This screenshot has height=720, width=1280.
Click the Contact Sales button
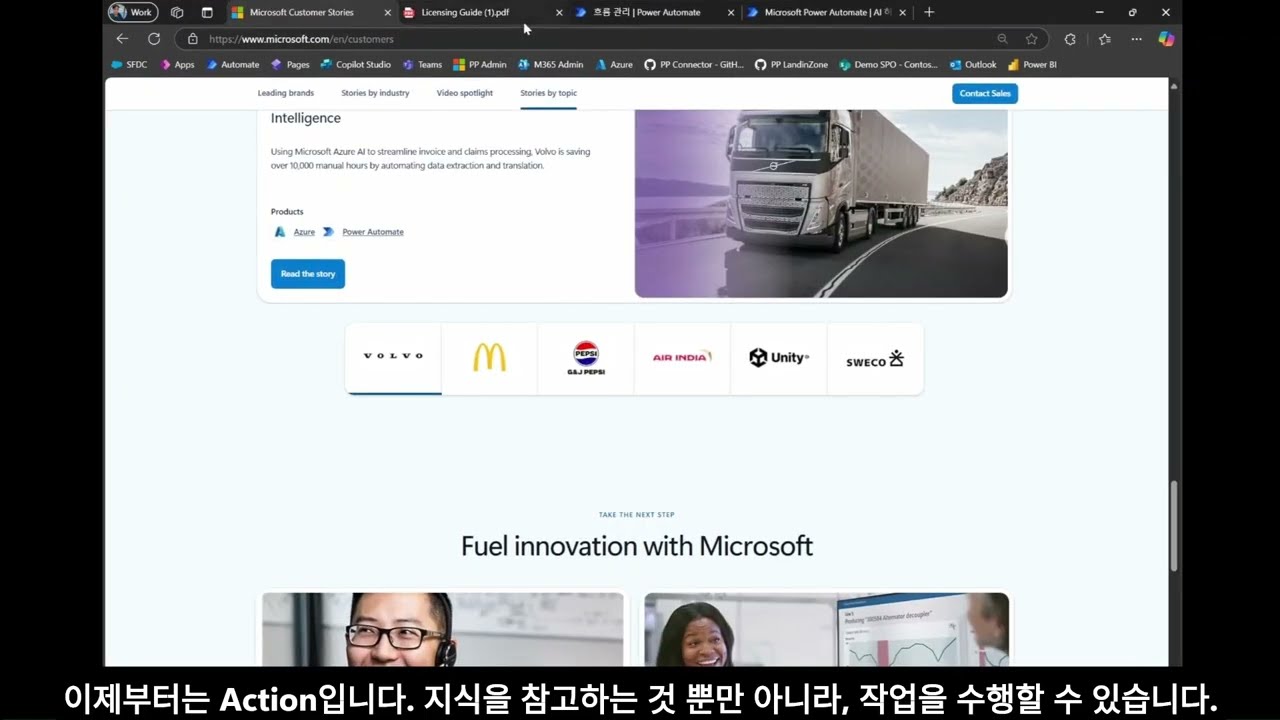[985, 93]
